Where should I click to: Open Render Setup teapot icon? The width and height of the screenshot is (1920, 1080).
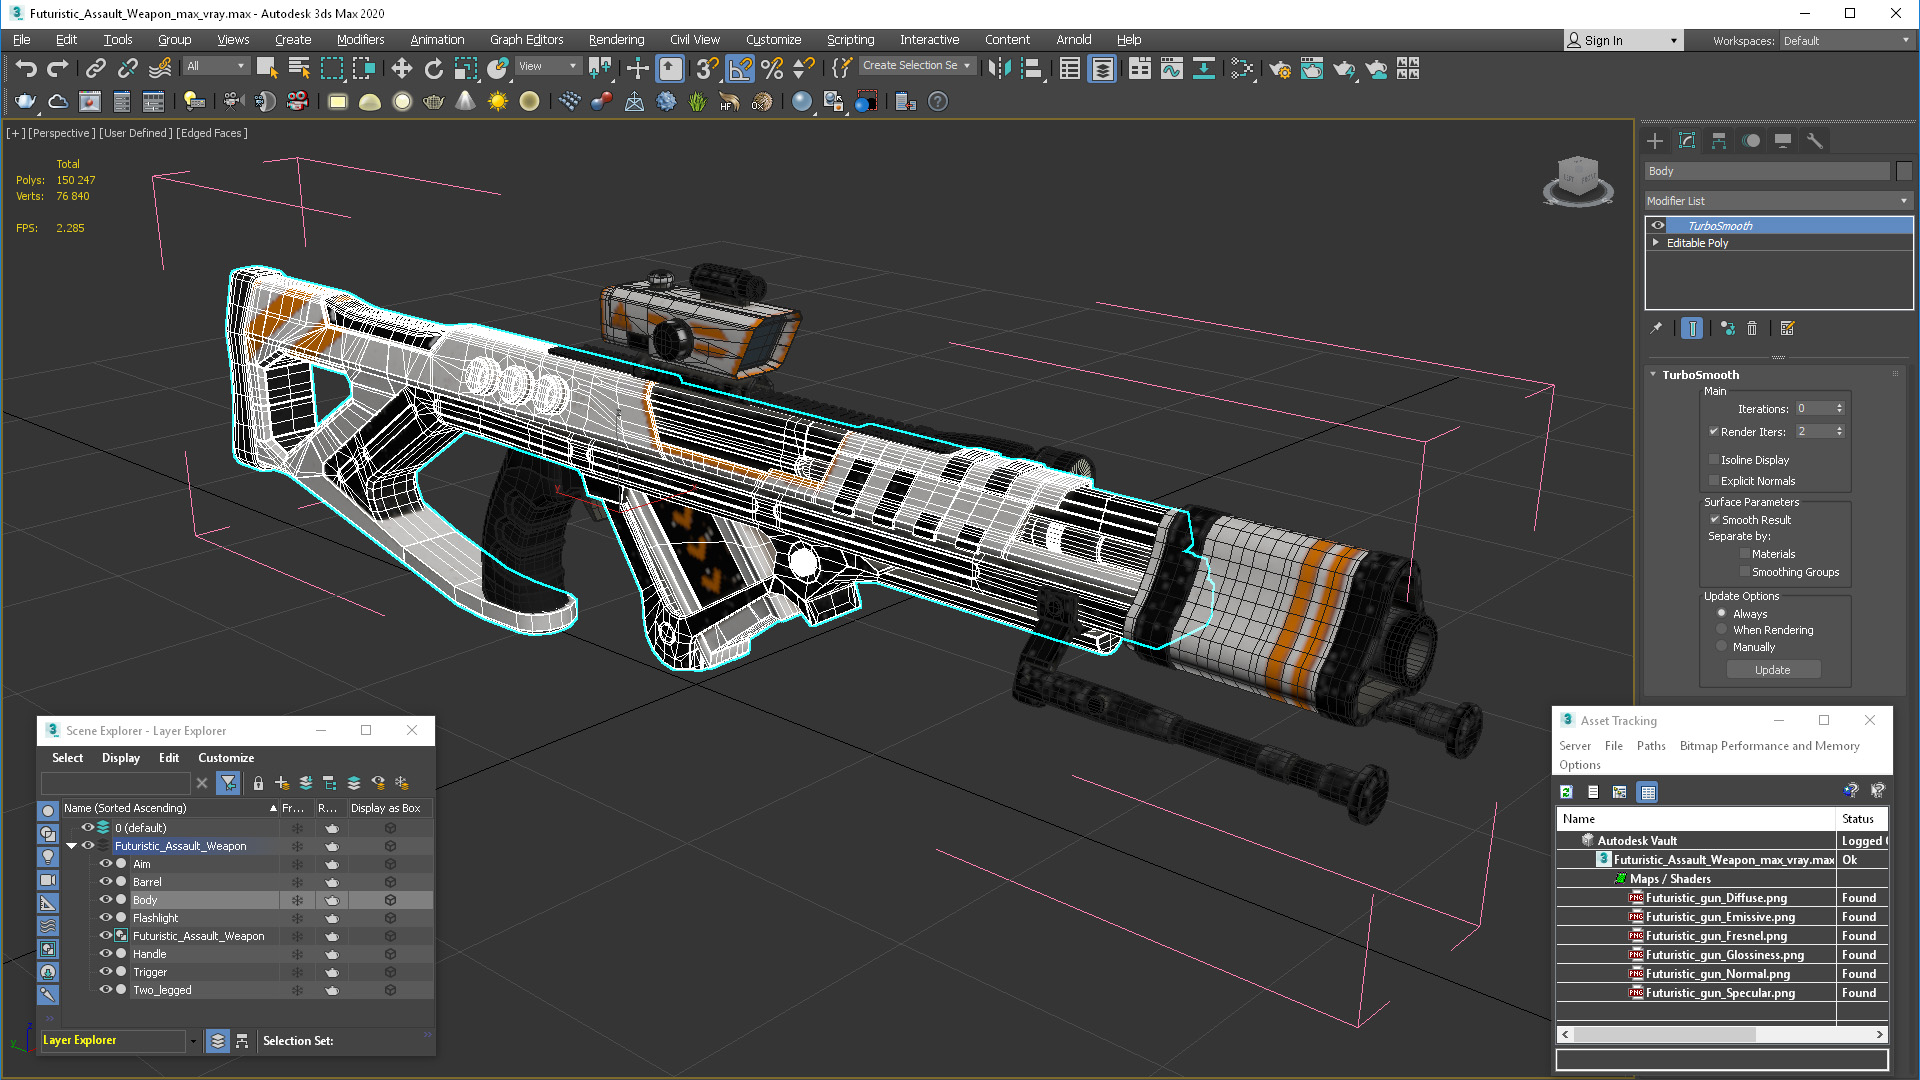1279,68
